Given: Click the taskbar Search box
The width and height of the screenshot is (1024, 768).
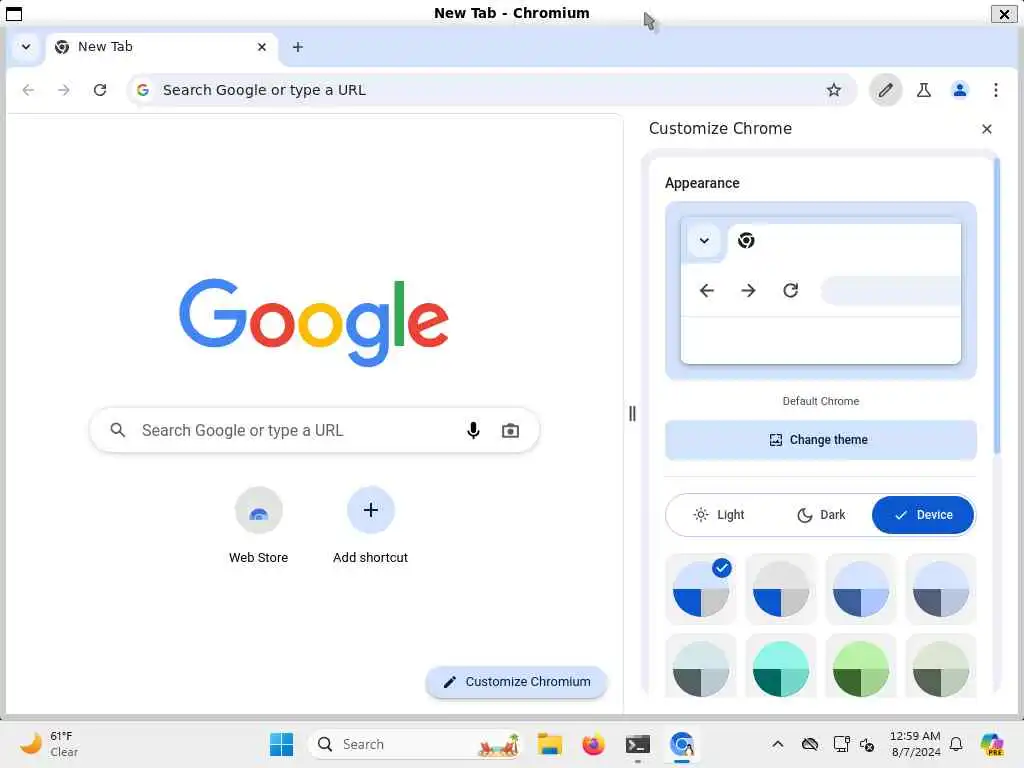Looking at the screenshot, I should coord(415,744).
